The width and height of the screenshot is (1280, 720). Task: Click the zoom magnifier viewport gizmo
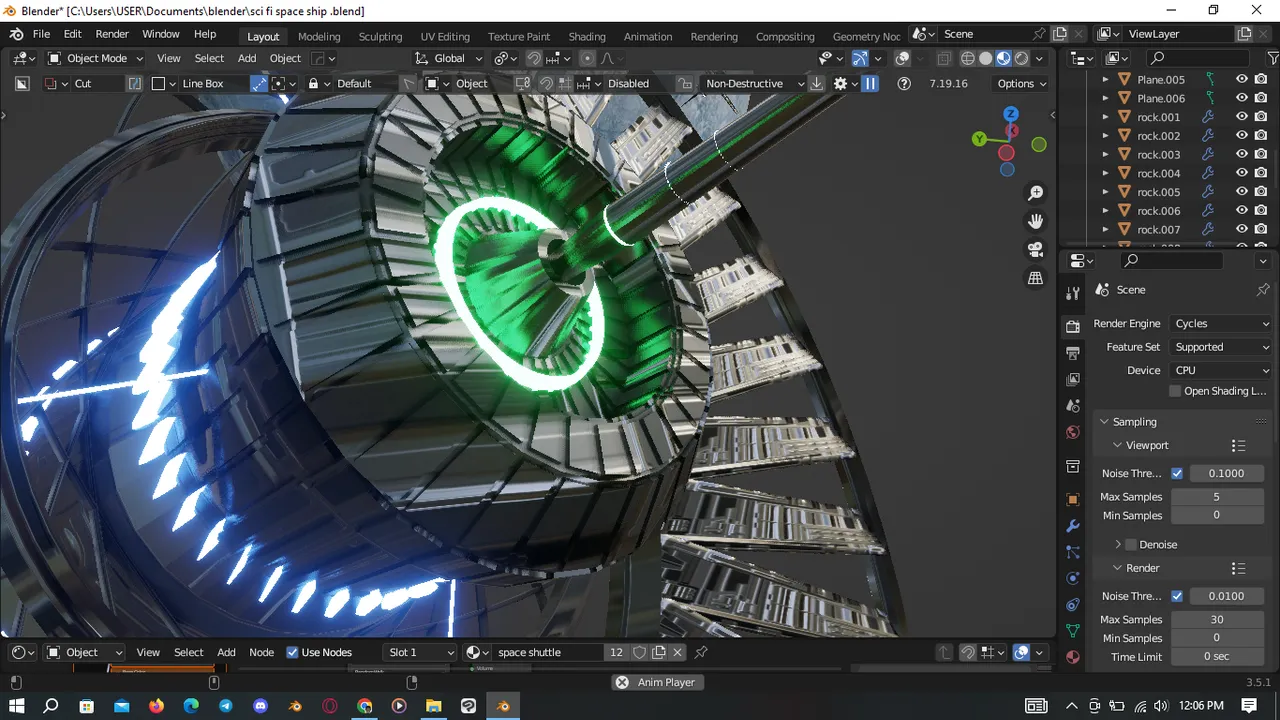[x=1036, y=193]
